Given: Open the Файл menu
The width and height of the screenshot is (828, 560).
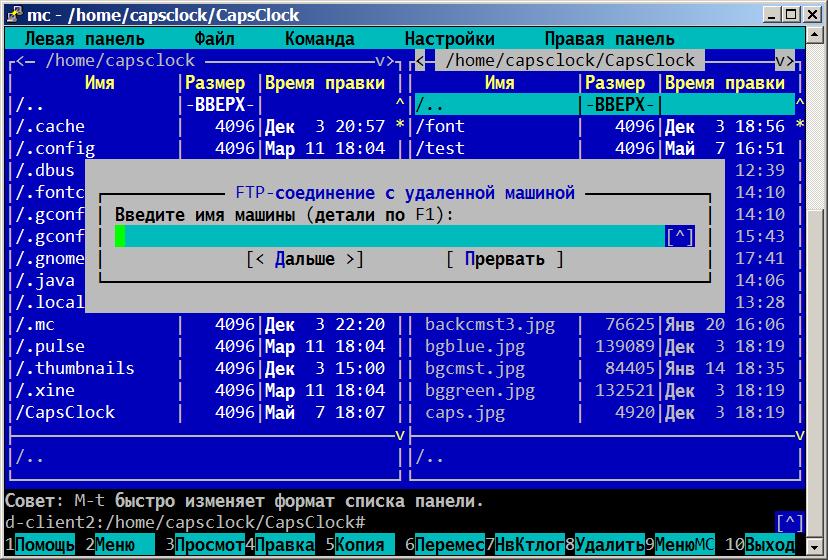Looking at the screenshot, I should 214,39.
